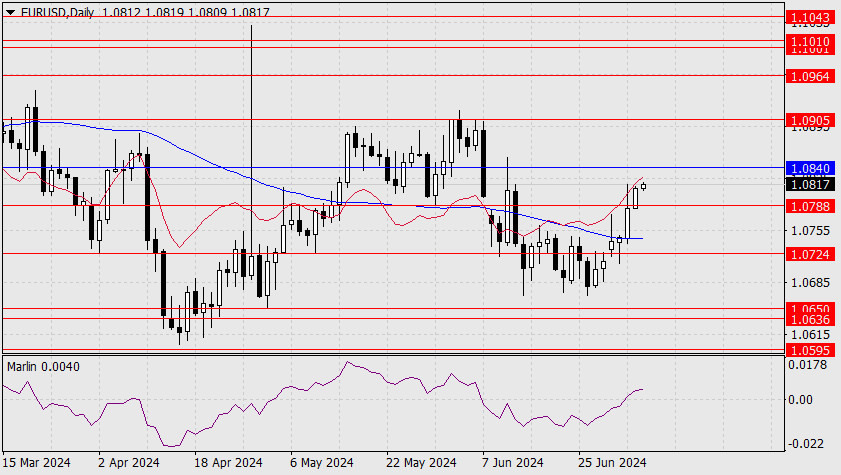Select the Marlin 0.0040 indicator label
Image resolution: width=841 pixels, height=475 pixels.
43,367
